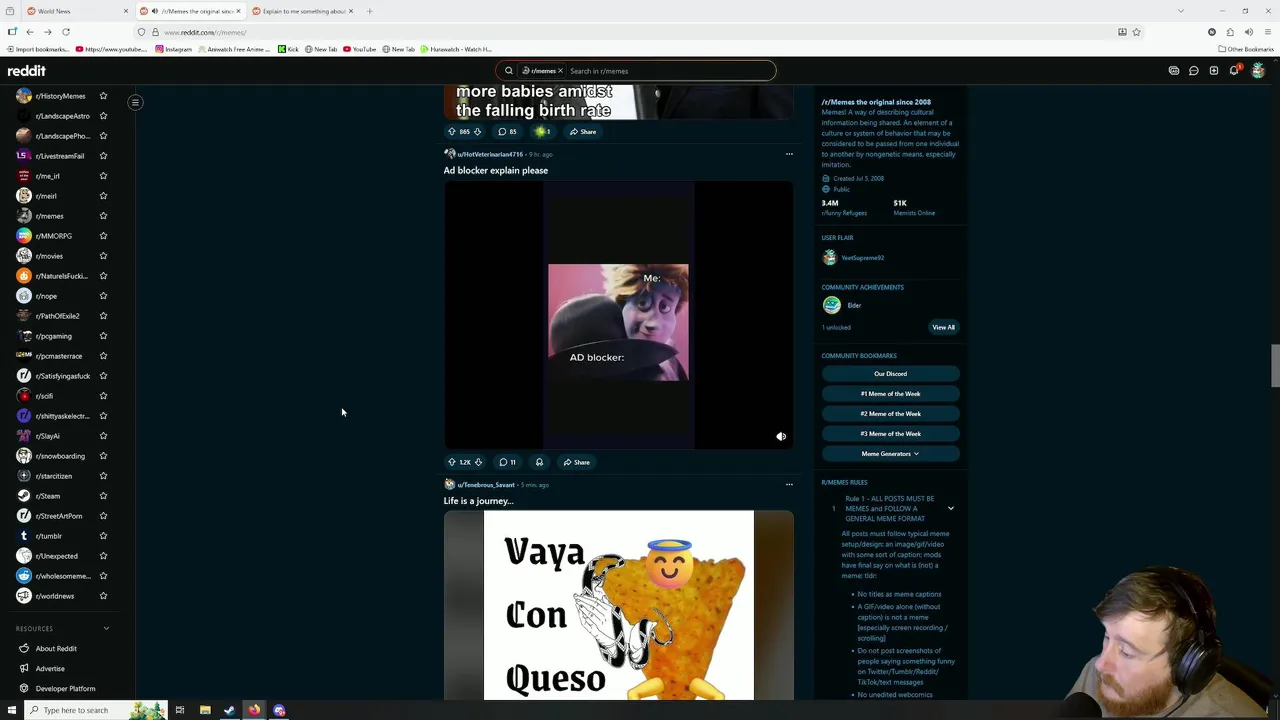Open u/HotVeterinarian4716 profile
Viewport: 1280px width, 720px height.
[x=490, y=154]
